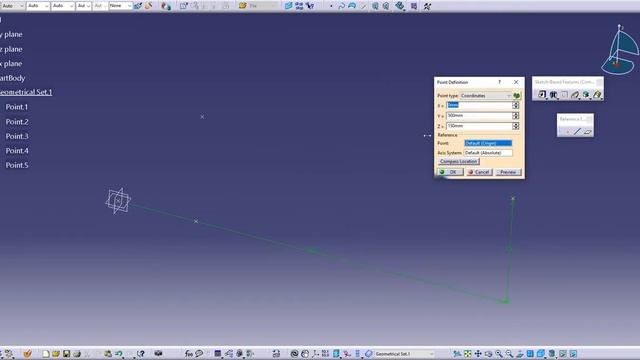Print with the printer icon
This screenshot has width=640, height=360.
77,353
